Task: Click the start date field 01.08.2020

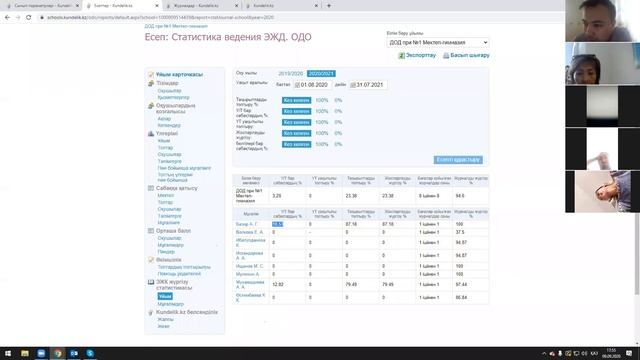Action: (x=313, y=85)
